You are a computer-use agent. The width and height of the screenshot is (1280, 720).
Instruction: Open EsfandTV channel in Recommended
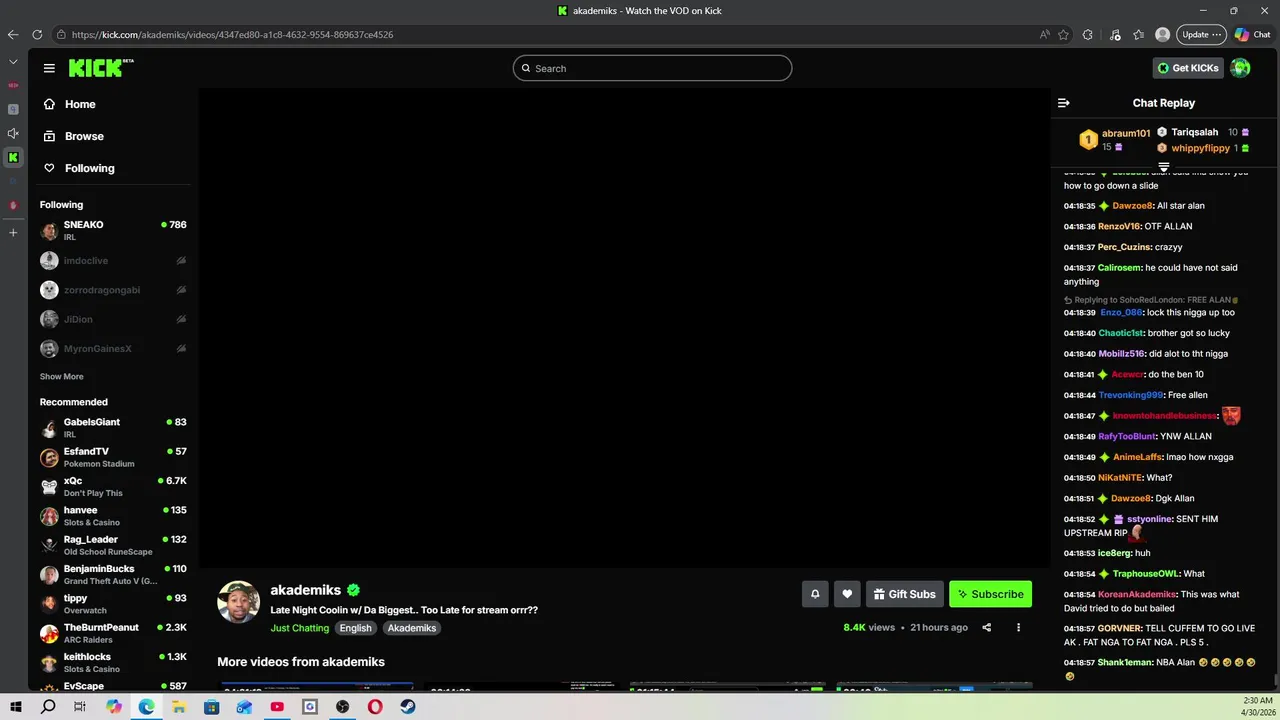(x=113, y=457)
